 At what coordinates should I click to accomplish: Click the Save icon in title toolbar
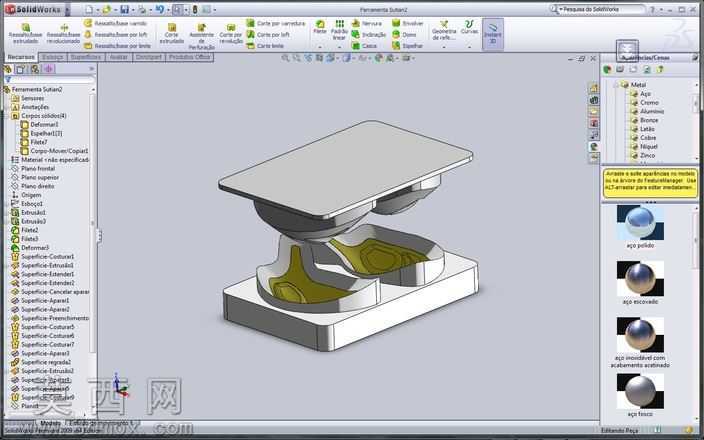click(124, 9)
